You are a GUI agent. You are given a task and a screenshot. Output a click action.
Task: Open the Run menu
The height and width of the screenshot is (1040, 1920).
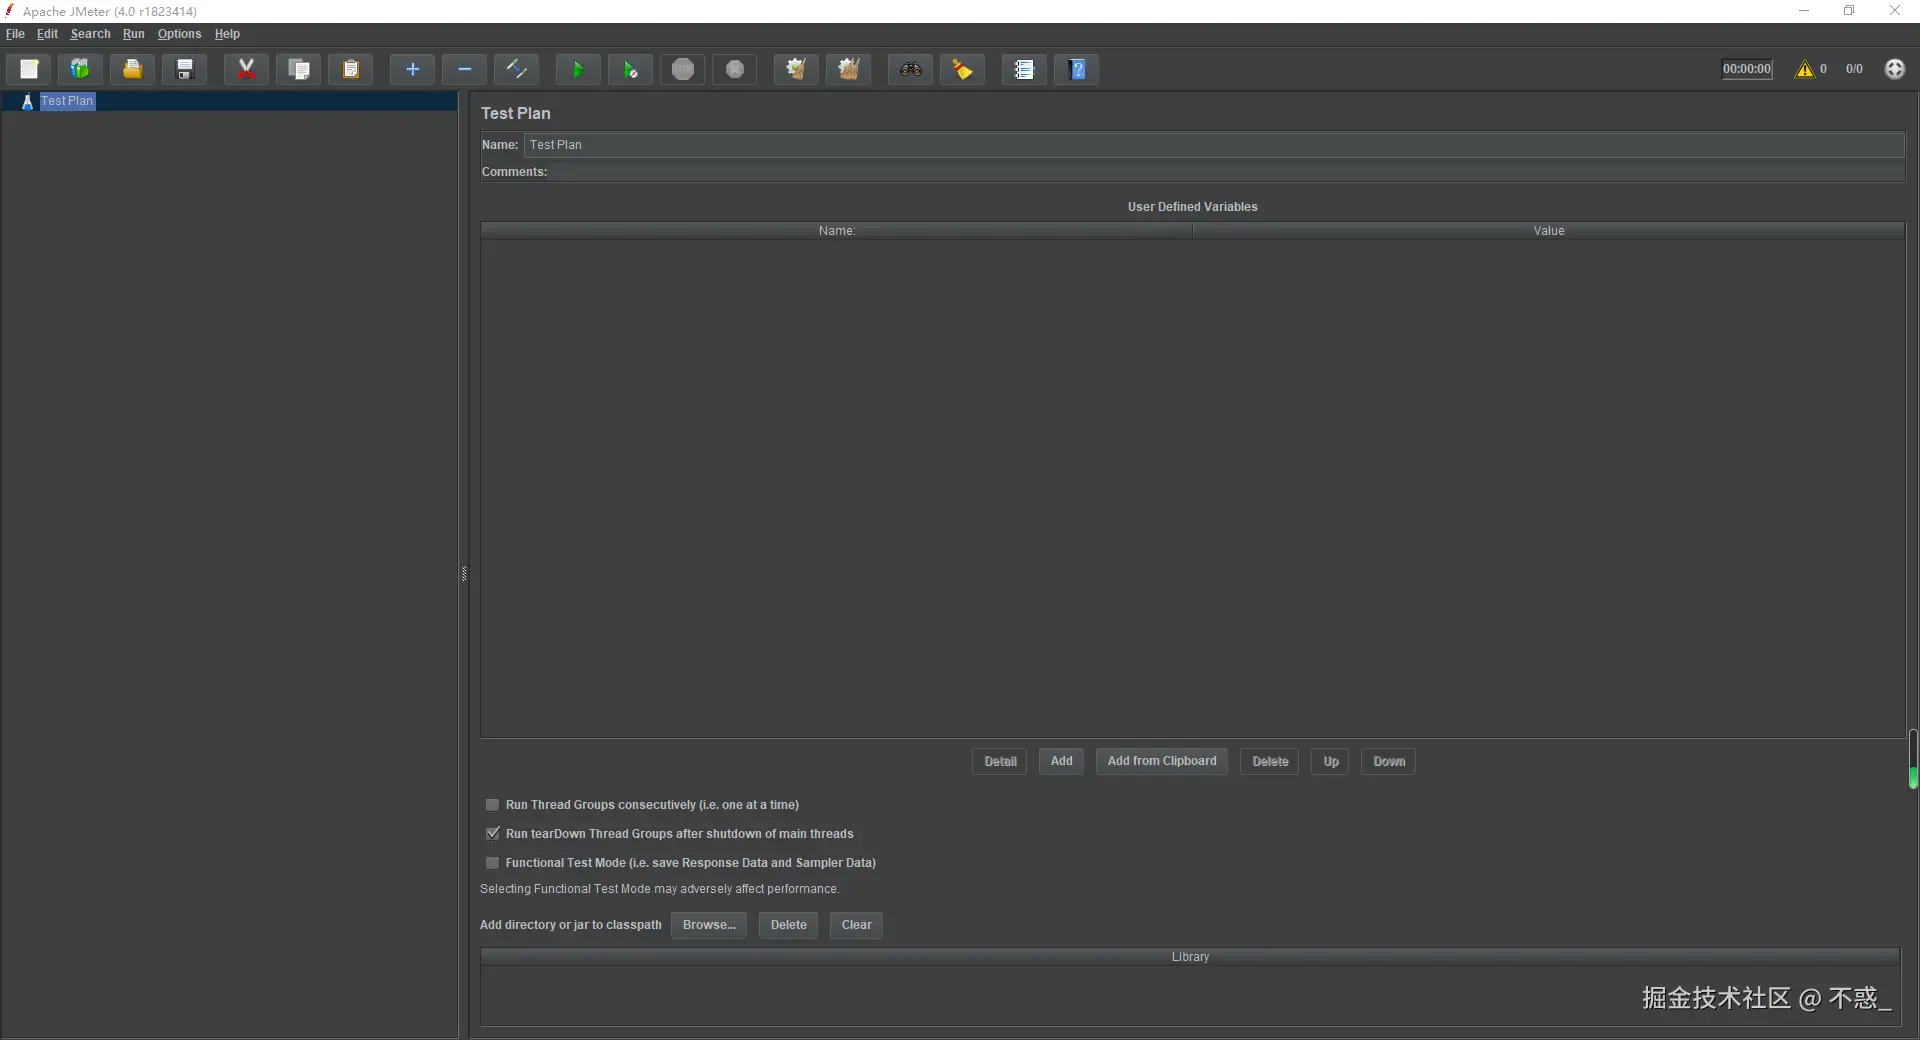(x=133, y=34)
